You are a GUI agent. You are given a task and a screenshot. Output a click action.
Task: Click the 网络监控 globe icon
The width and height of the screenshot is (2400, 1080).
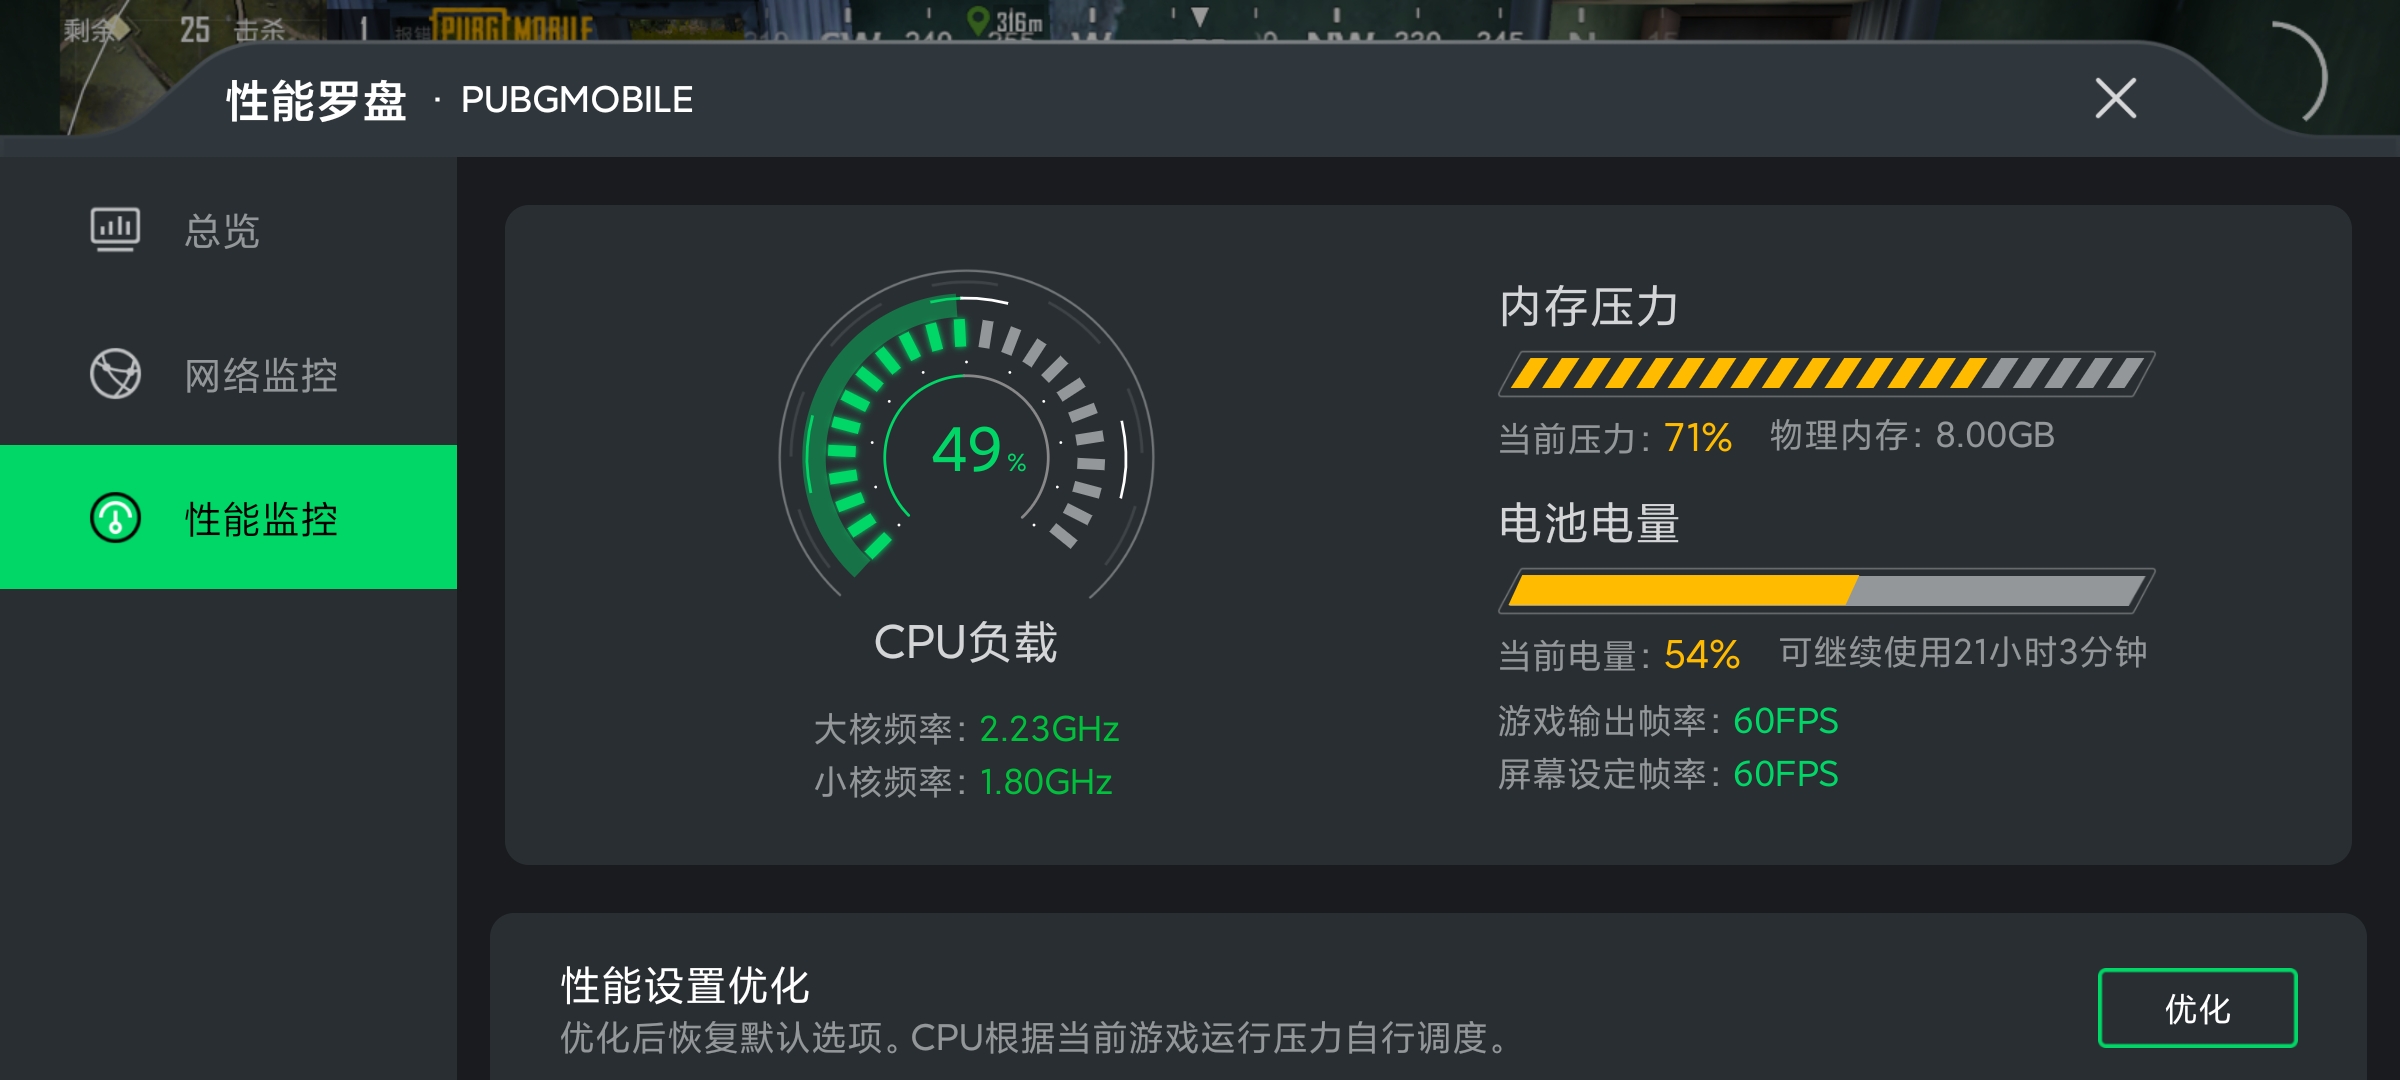115,374
